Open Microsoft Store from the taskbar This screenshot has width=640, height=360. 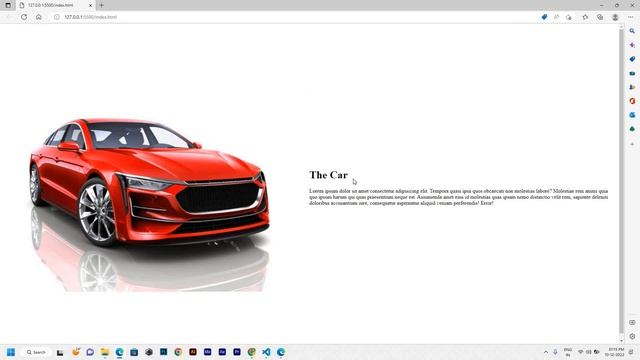[134, 352]
